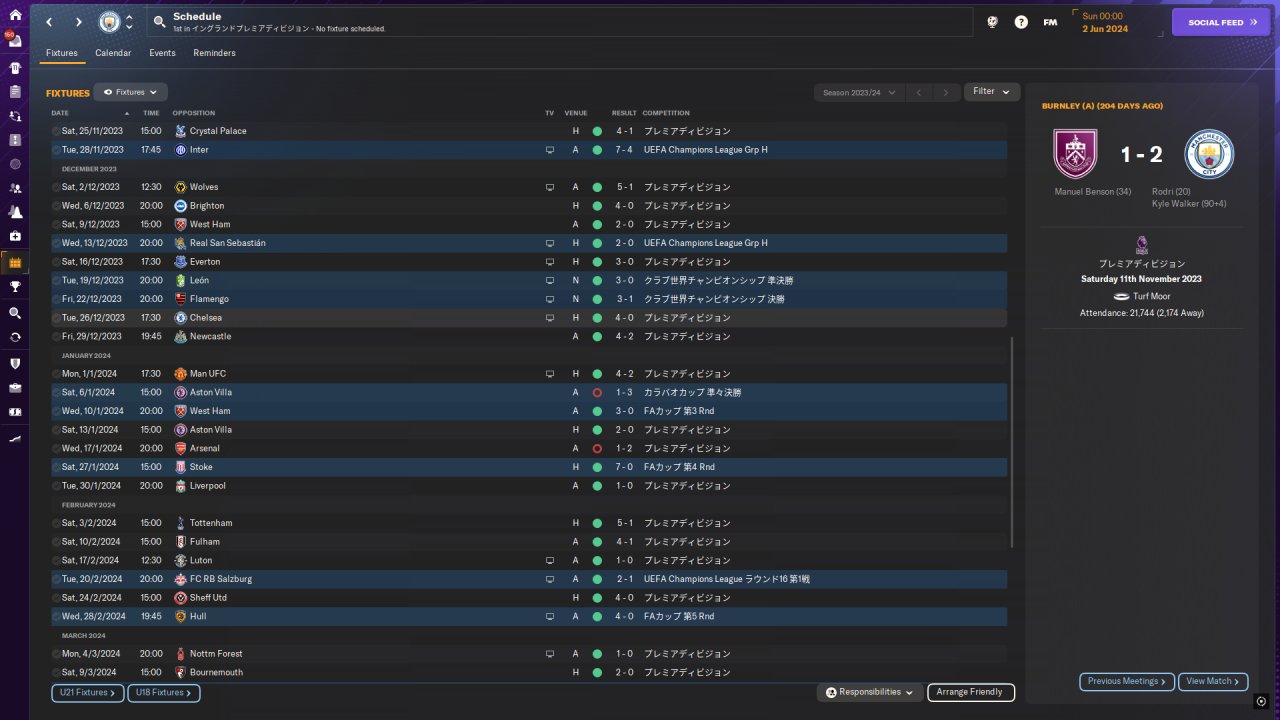The height and width of the screenshot is (720, 1280).
Task: Open the Competitions trophy icon in sidebar
Action: pyautogui.click(x=14, y=287)
